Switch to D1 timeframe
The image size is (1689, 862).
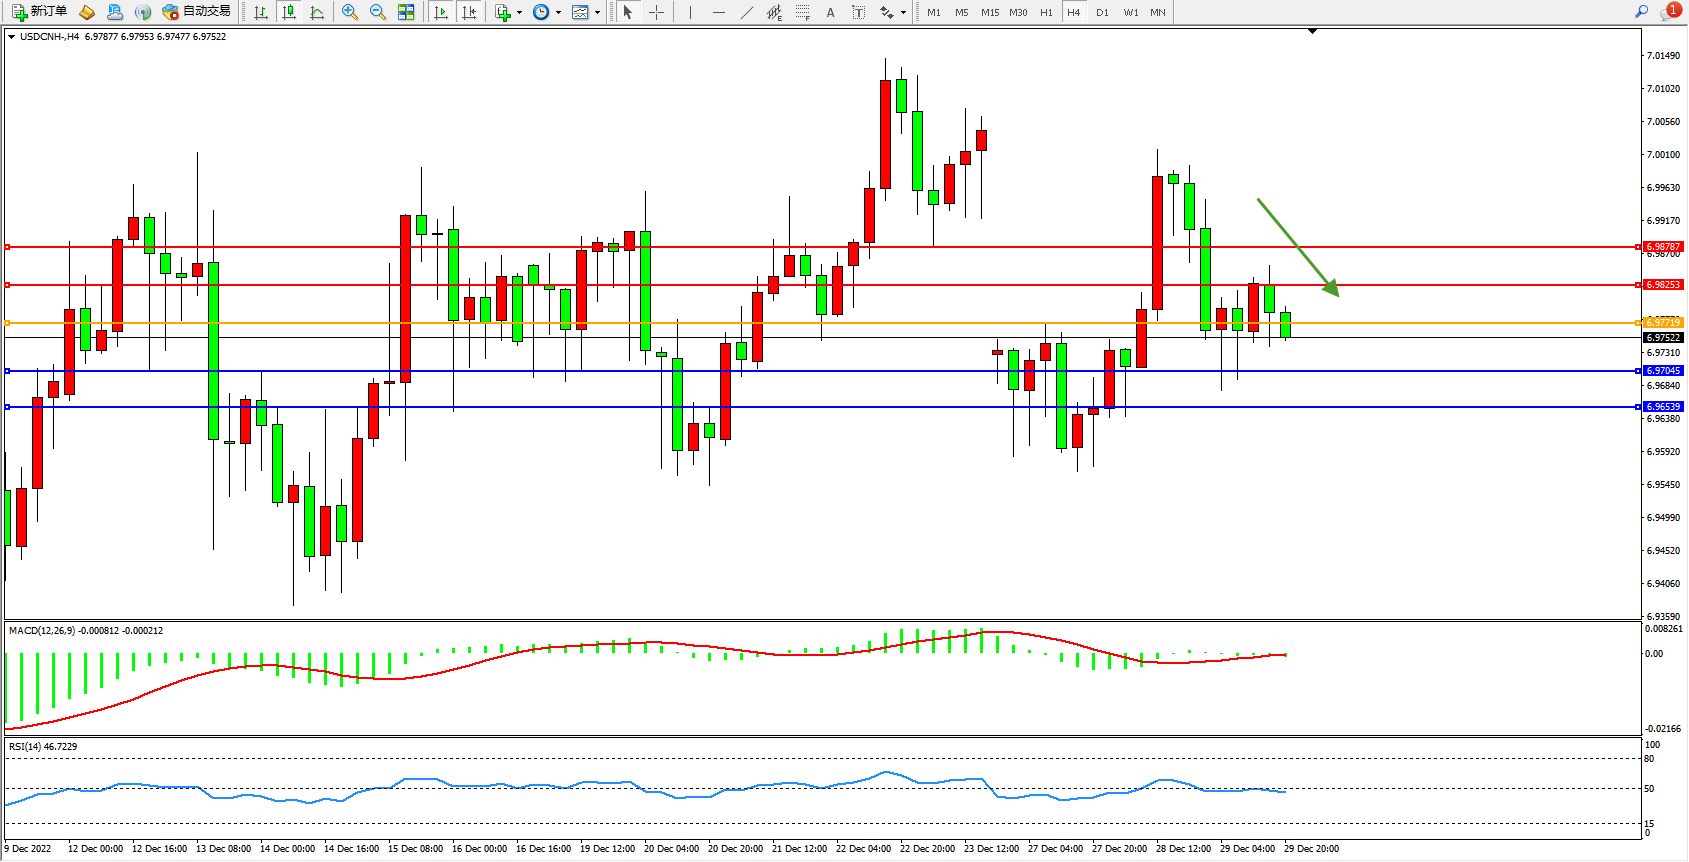pyautogui.click(x=1102, y=13)
